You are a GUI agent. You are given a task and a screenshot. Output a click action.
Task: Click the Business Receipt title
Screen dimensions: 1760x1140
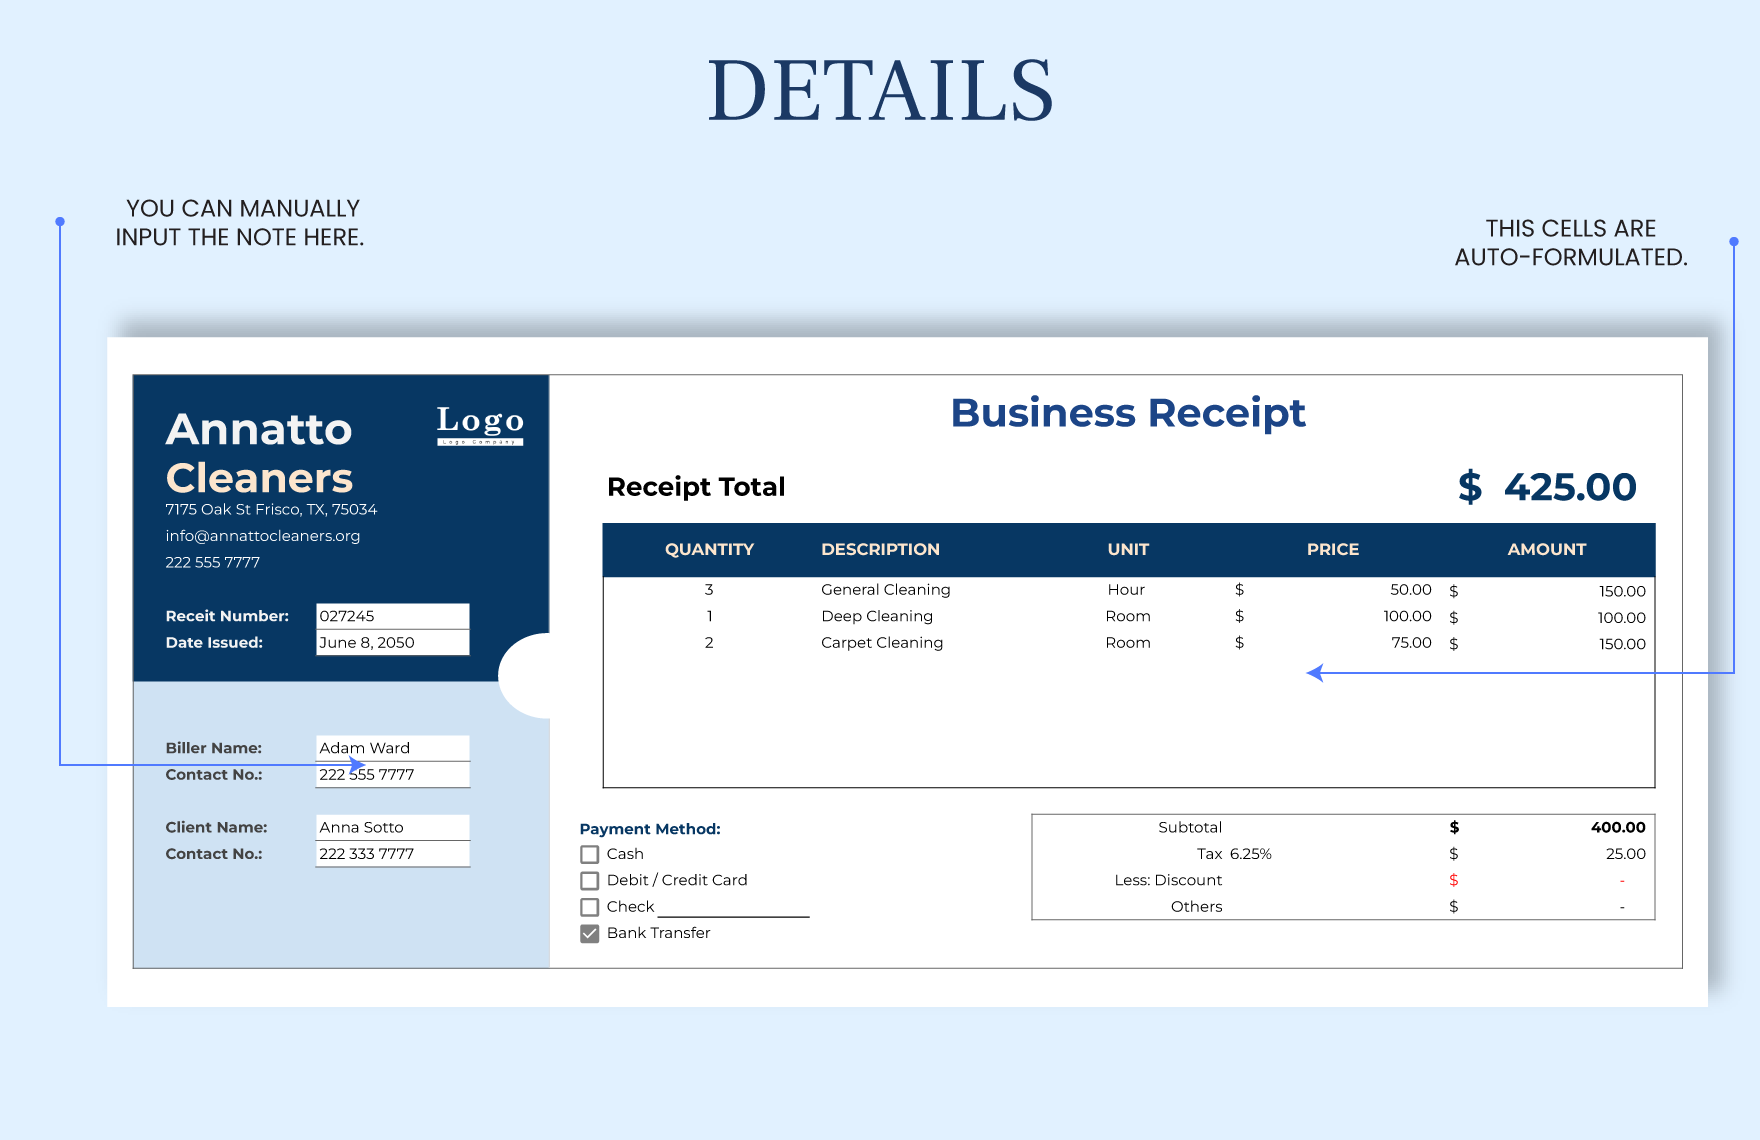[1128, 412]
